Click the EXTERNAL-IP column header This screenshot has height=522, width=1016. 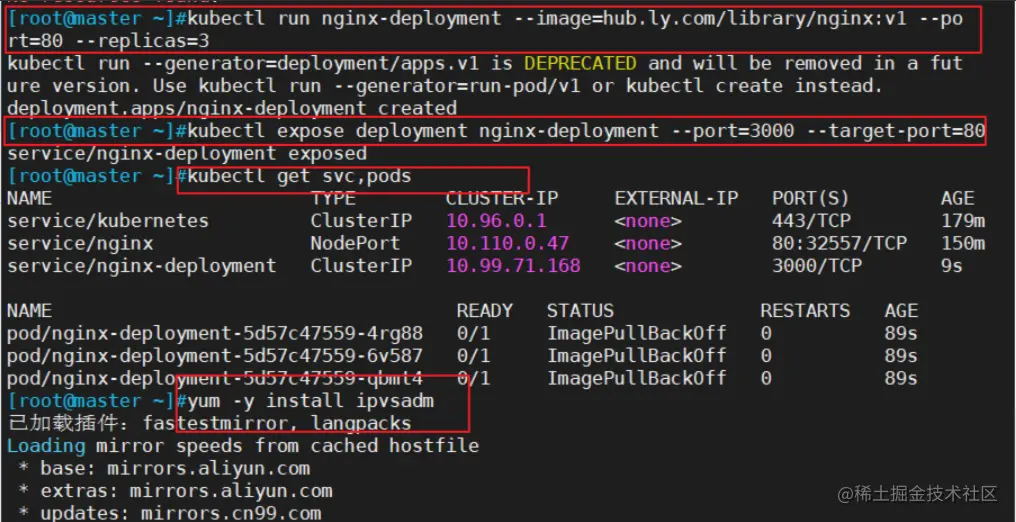676,198
